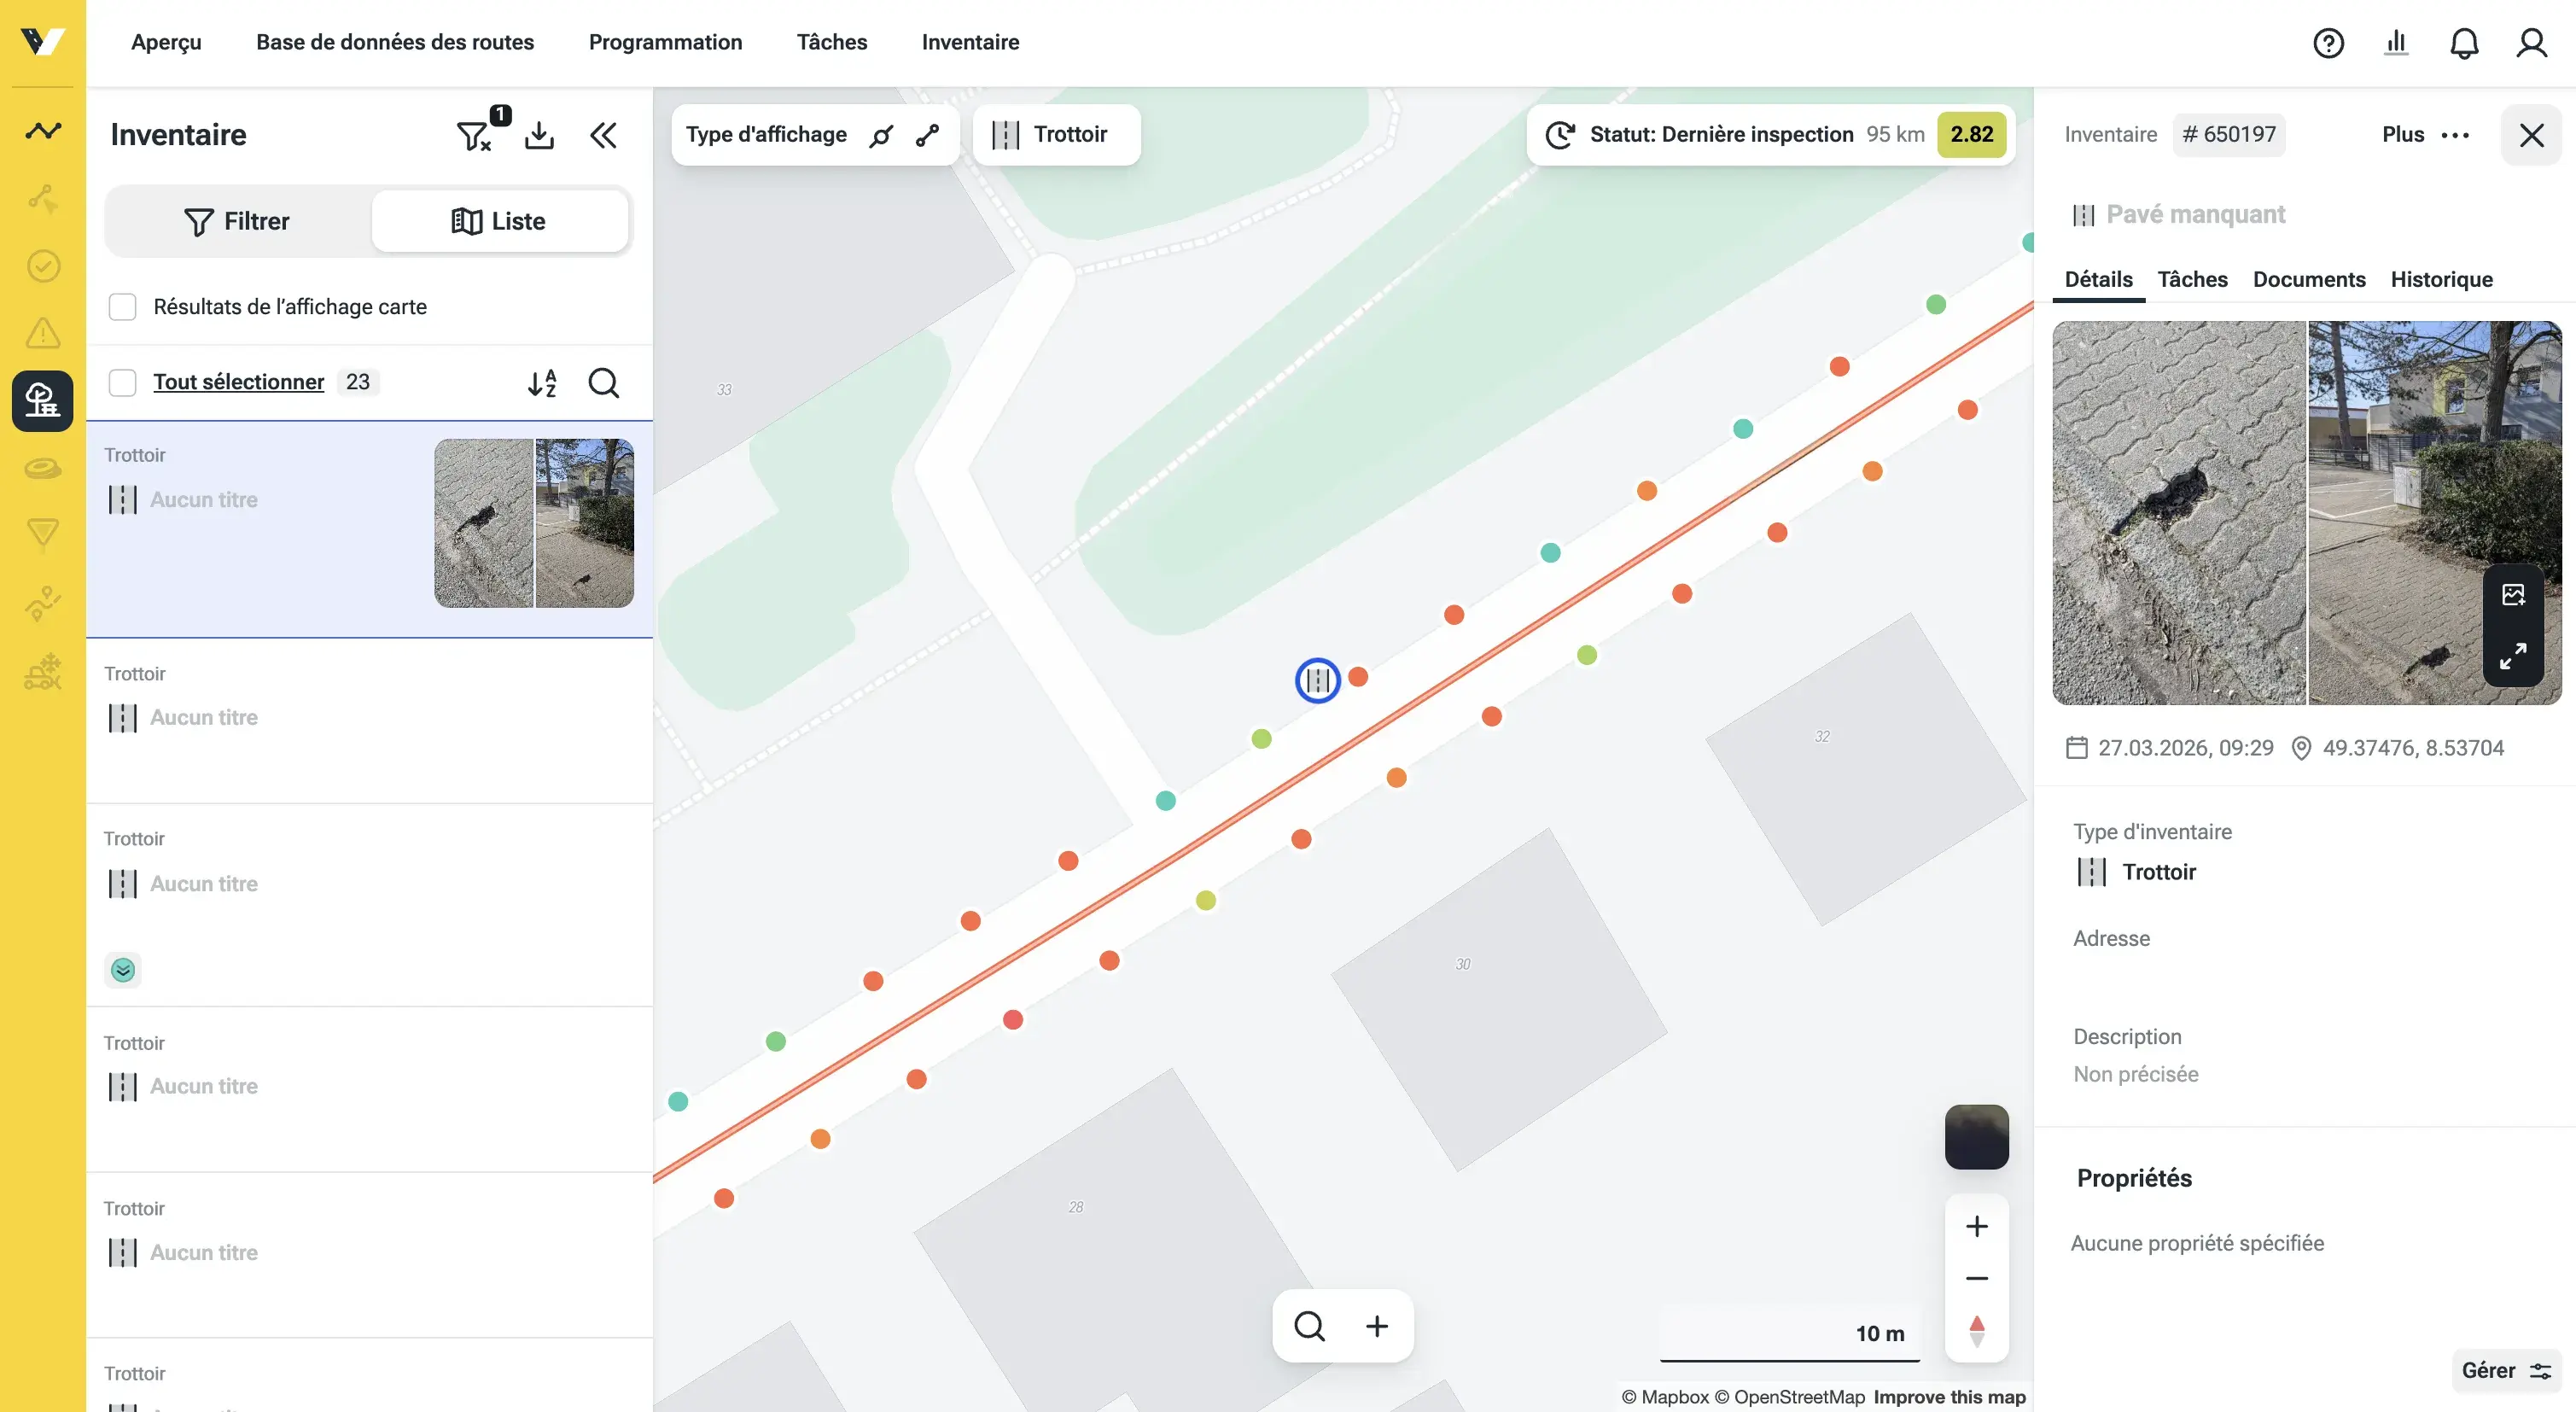Expand the photo to fullscreen
This screenshot has width=2576, height=1412.
pyautogui.click(x=2513, y=656)
